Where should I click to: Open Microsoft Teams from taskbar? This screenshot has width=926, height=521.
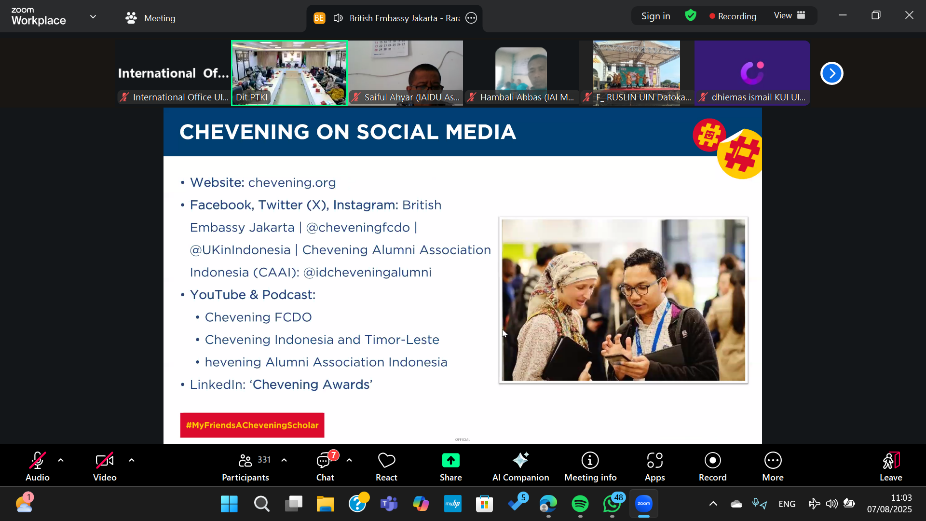click(x=389, y=504)
